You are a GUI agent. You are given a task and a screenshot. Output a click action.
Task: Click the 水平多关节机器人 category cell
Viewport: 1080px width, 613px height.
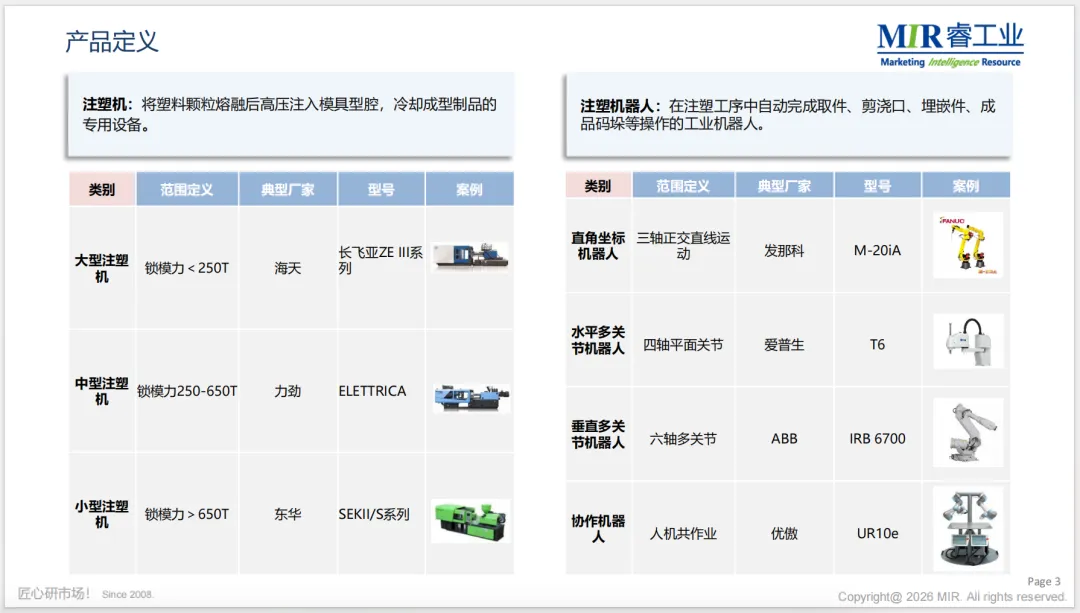click(598, 340)
